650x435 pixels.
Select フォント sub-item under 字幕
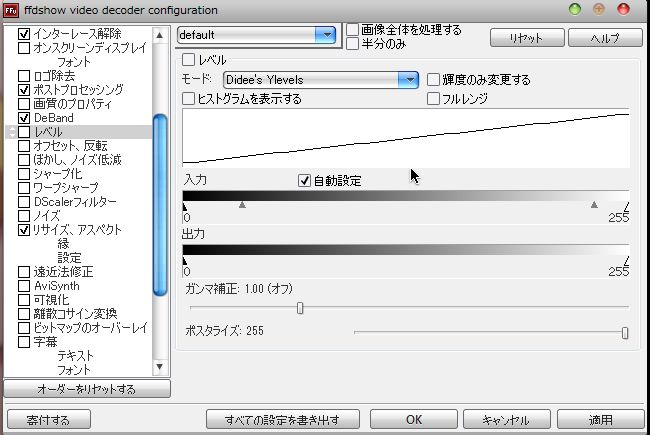(x=74, y=370)
